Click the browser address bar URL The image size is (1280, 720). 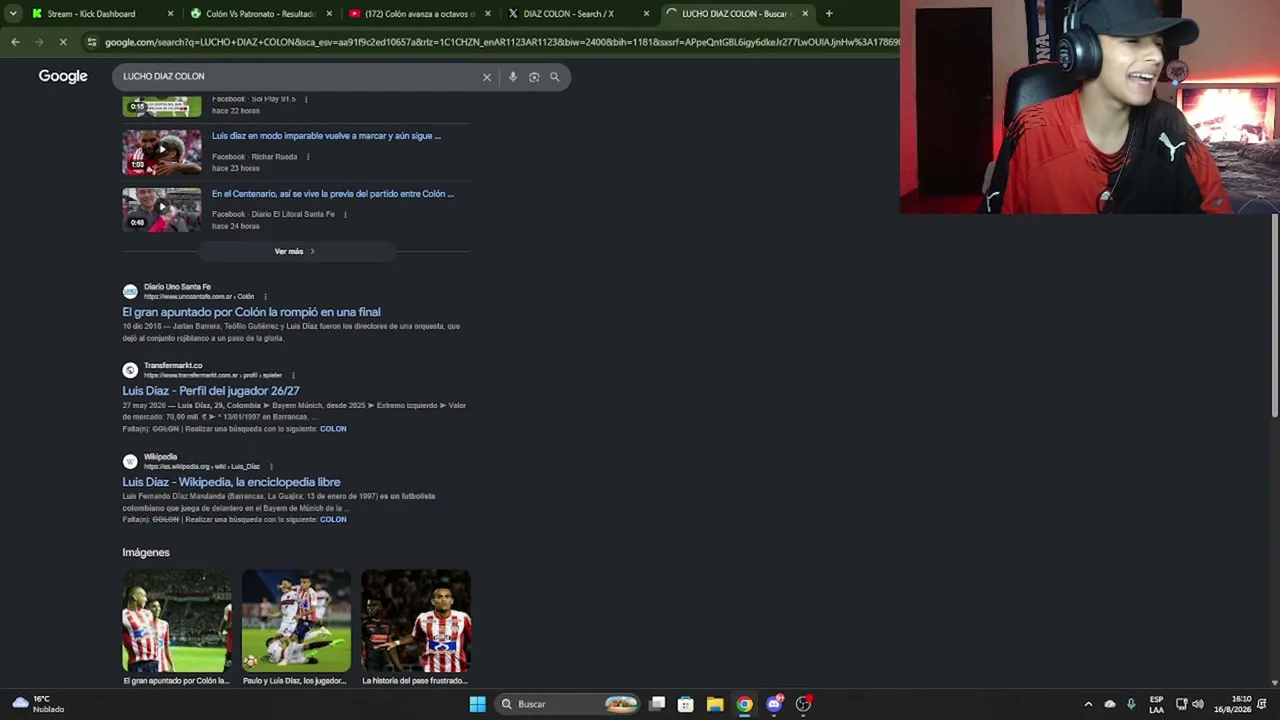click(x=500, y=42)
